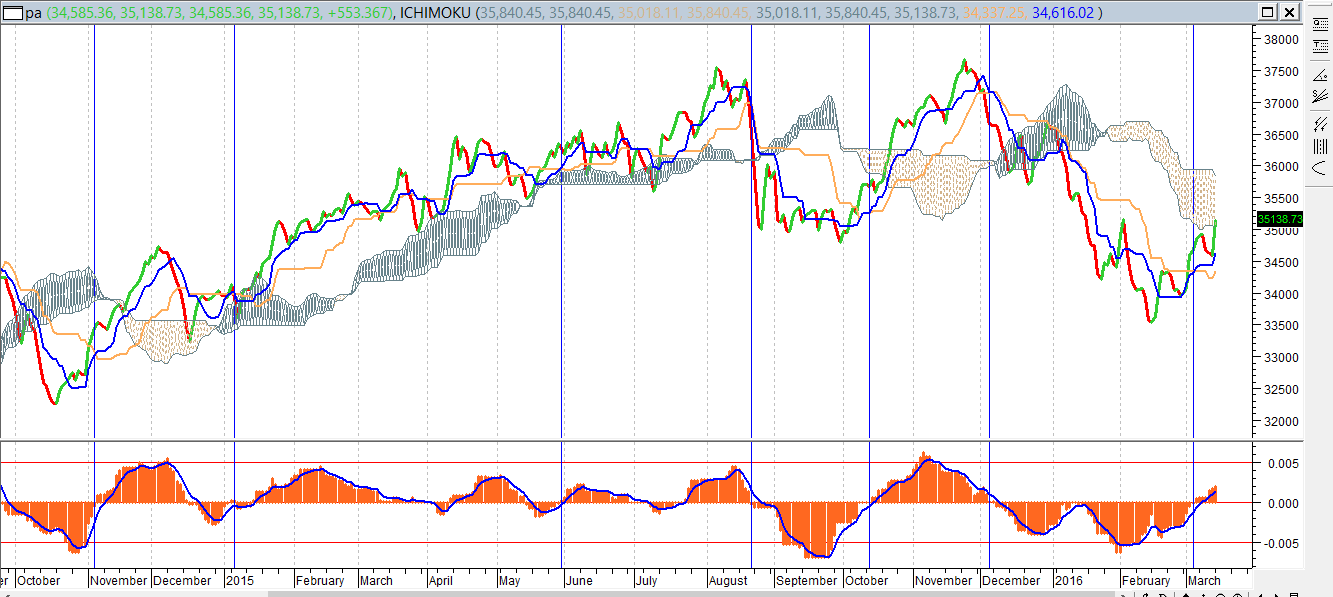Select the parallel arrows channel tool
Screen dimensions: 1333x597
click(x=1319, y=125)
